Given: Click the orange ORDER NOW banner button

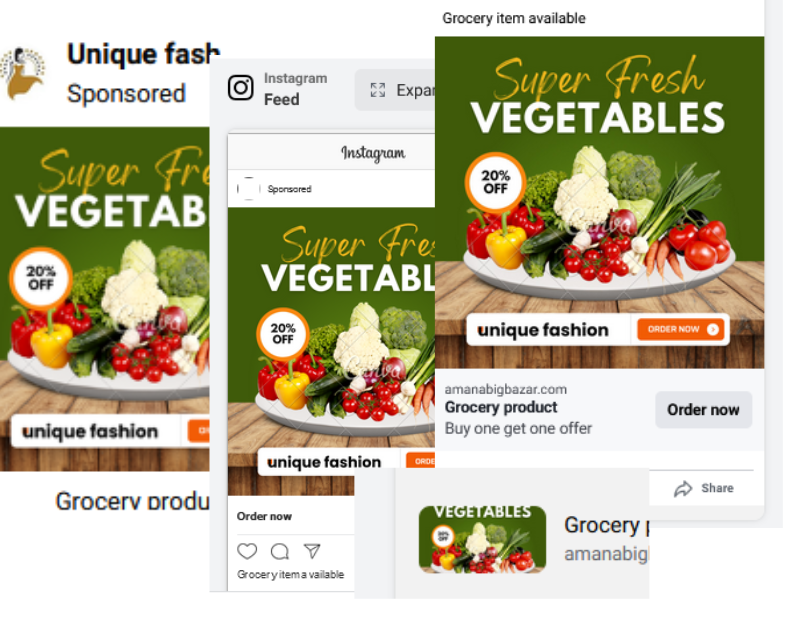Looking at the screenshot, I should pyautogui.click(x=680, y=329).
